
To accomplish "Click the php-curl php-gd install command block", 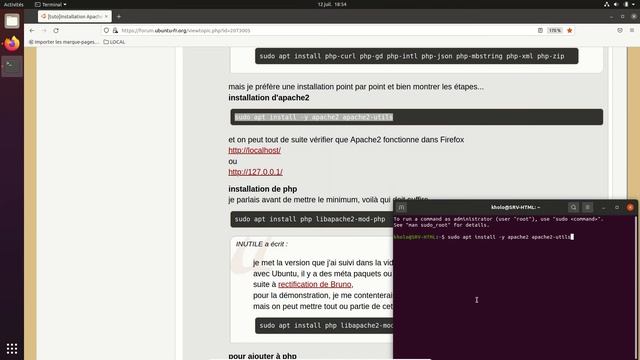I will pos(416,56).
